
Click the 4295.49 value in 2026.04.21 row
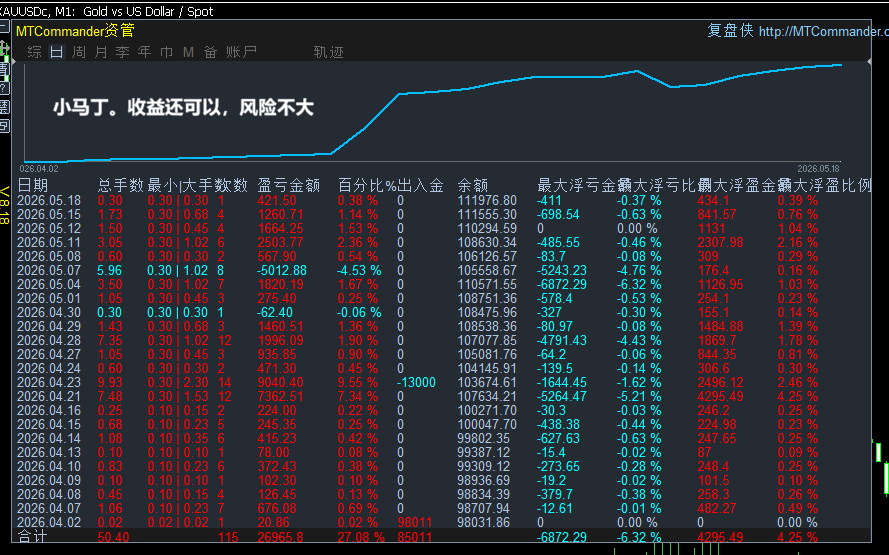tap(720, 396)
